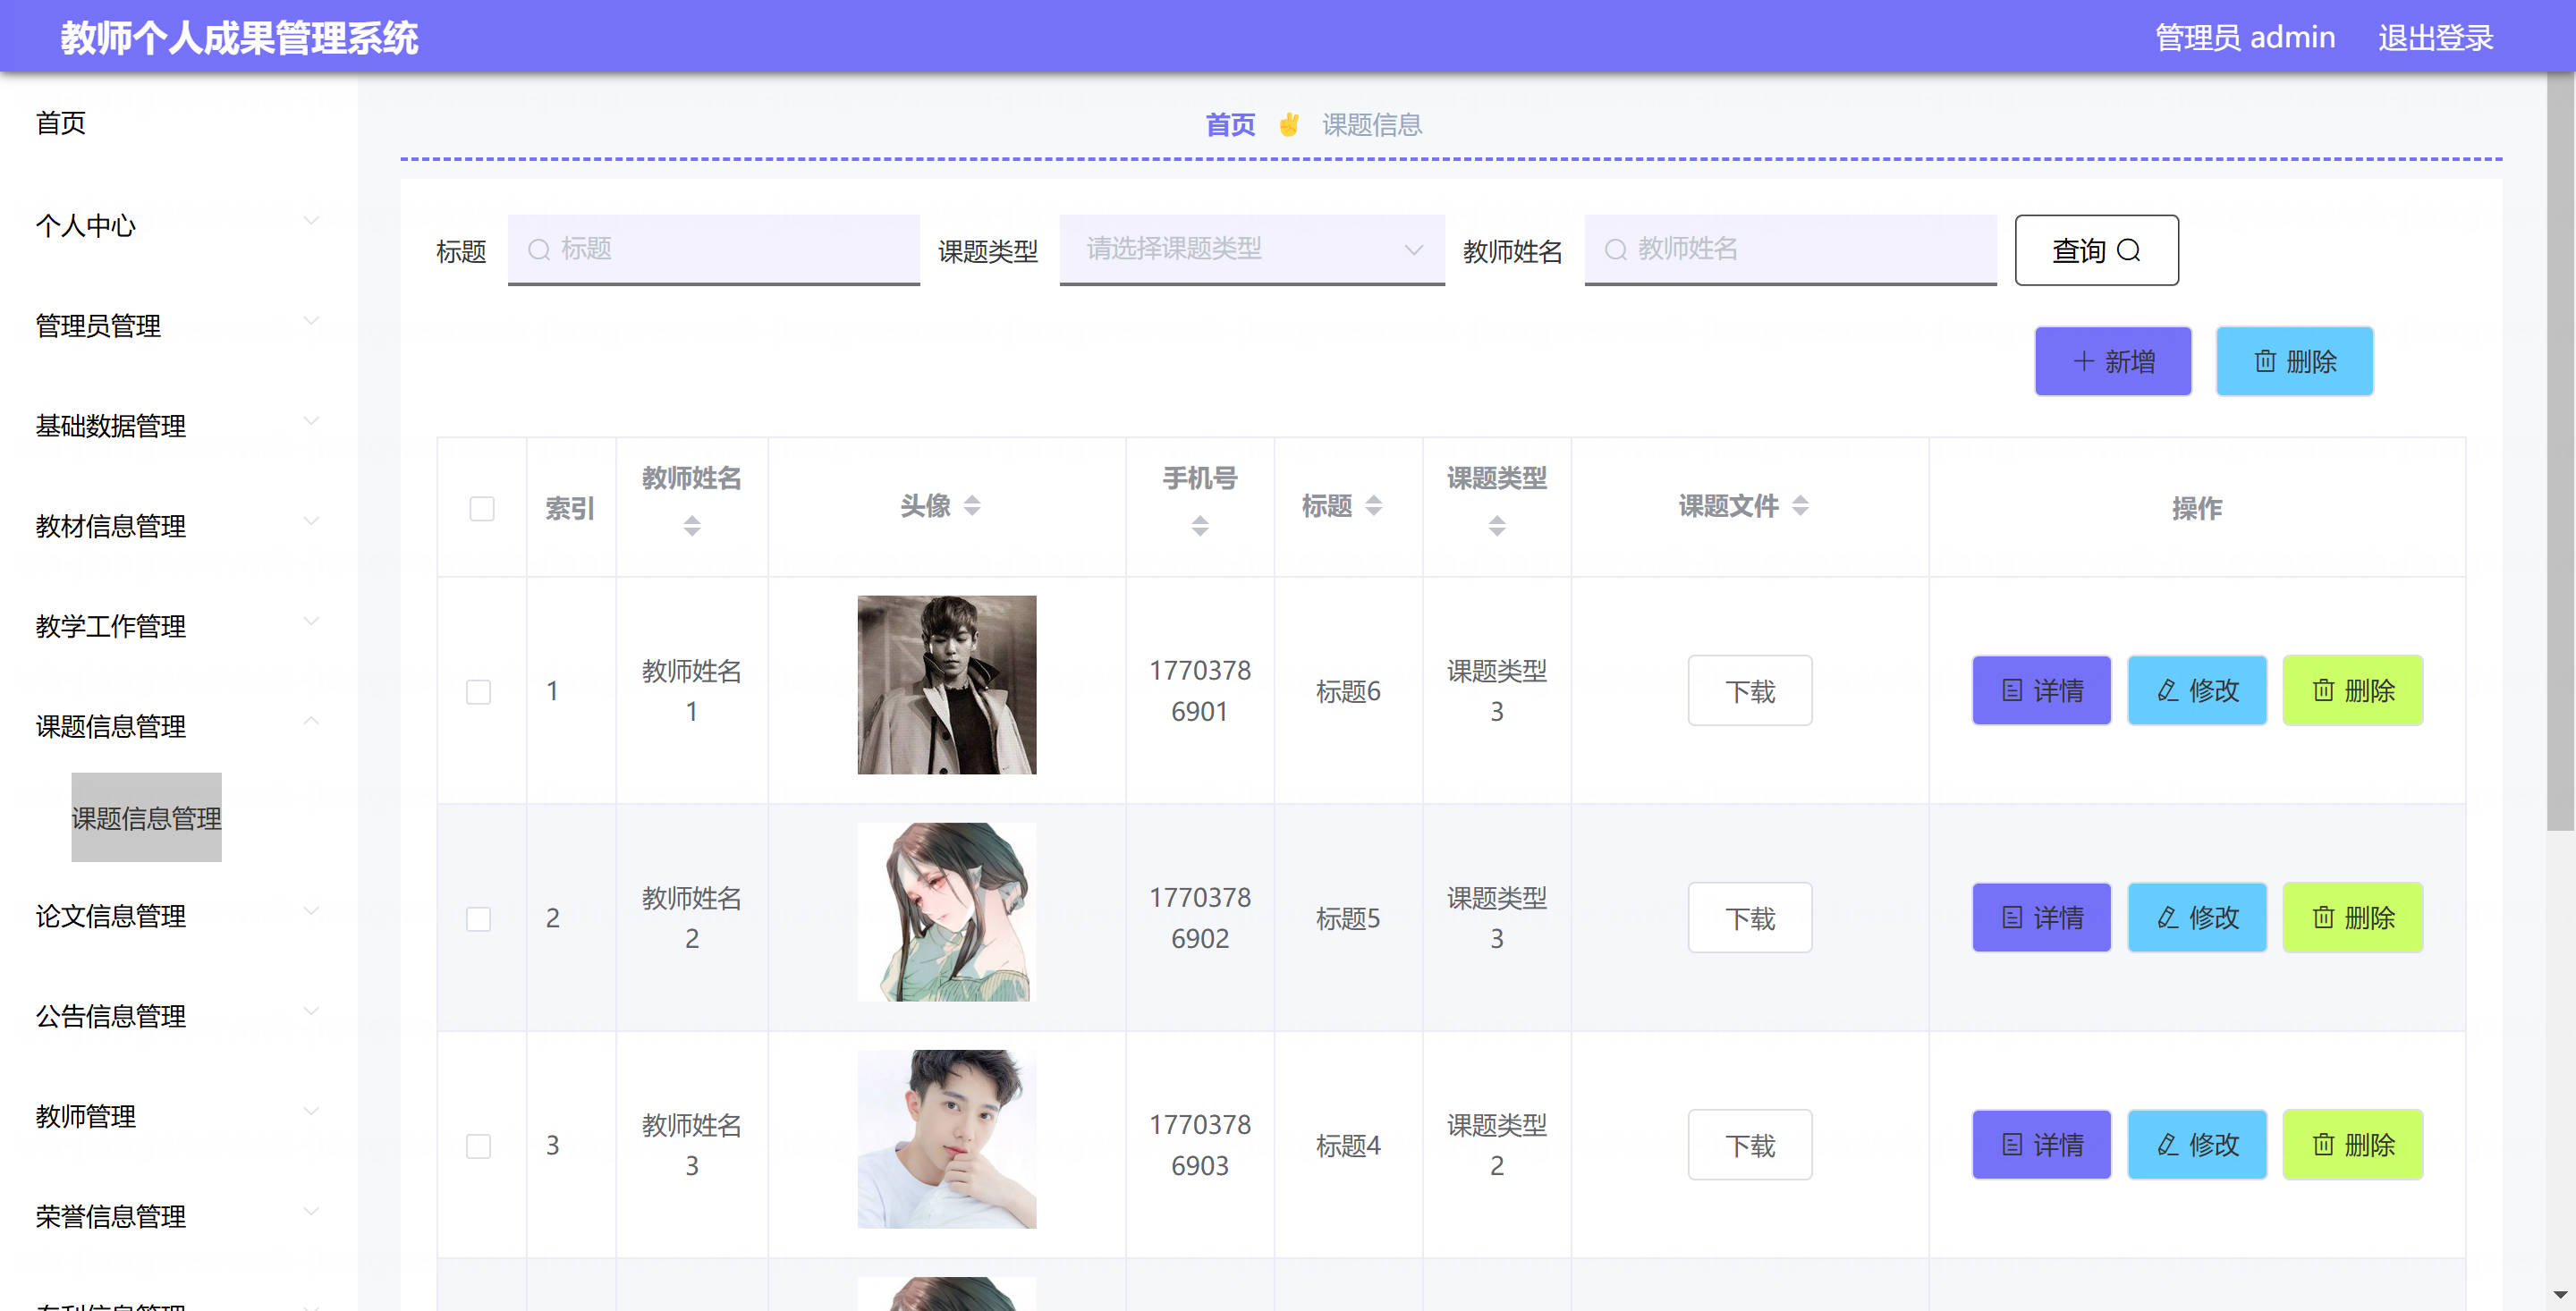This screenshot has width=2576, height=1311.
Task: Expand 荣誉信息管理 sidebar menu
Action: [178, 1215]
